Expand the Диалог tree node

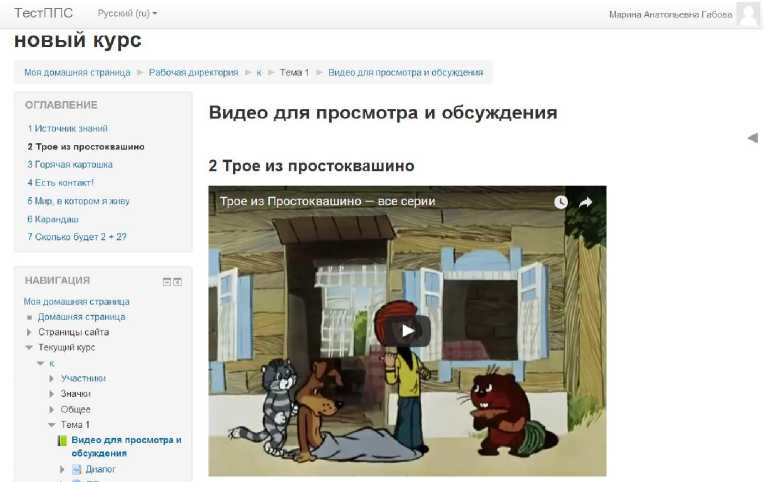click(x=62, y=469)
